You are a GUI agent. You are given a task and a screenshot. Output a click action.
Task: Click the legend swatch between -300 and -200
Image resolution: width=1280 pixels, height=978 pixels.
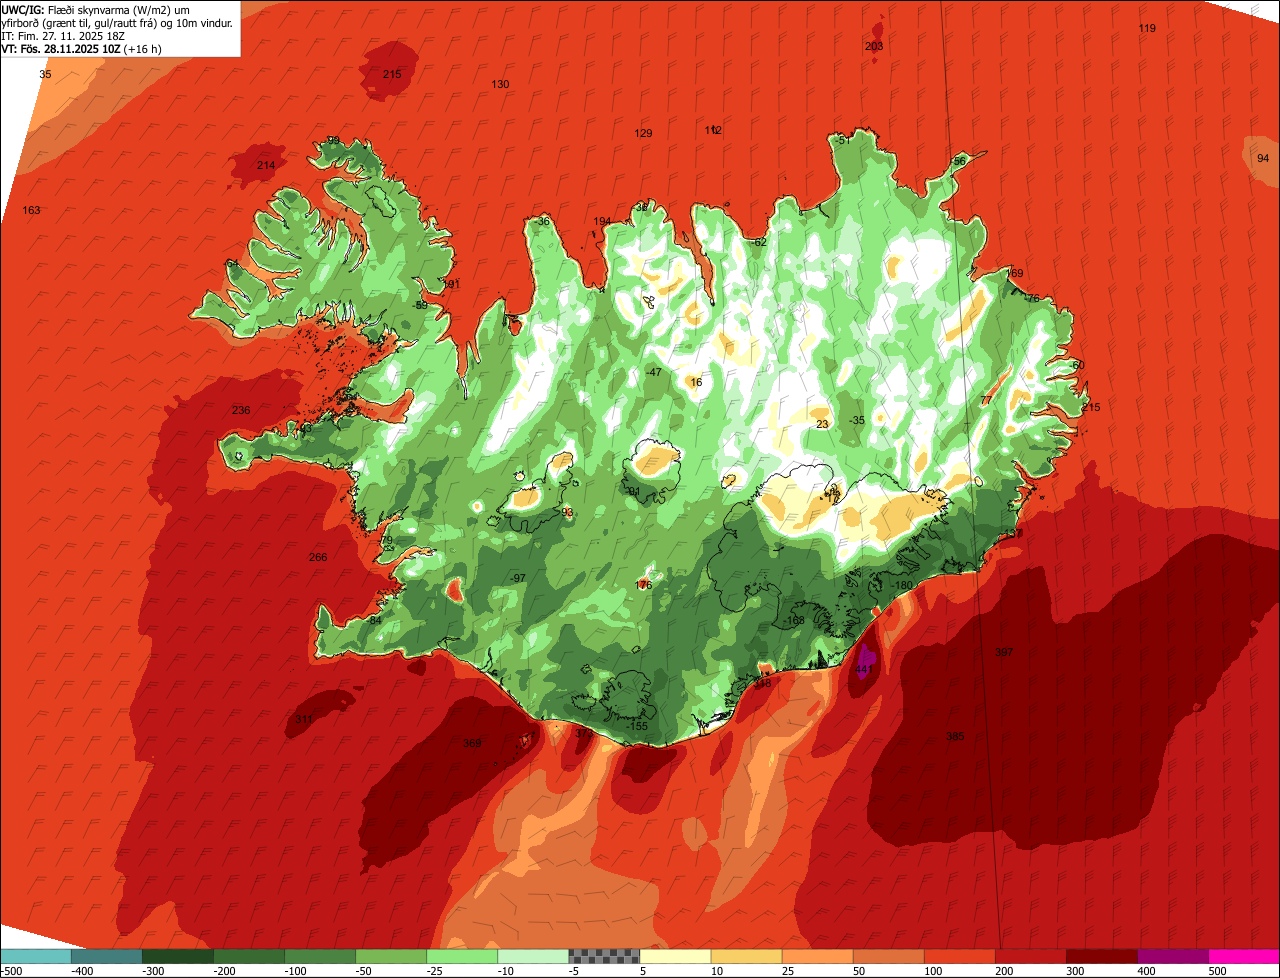click(178, 955)
